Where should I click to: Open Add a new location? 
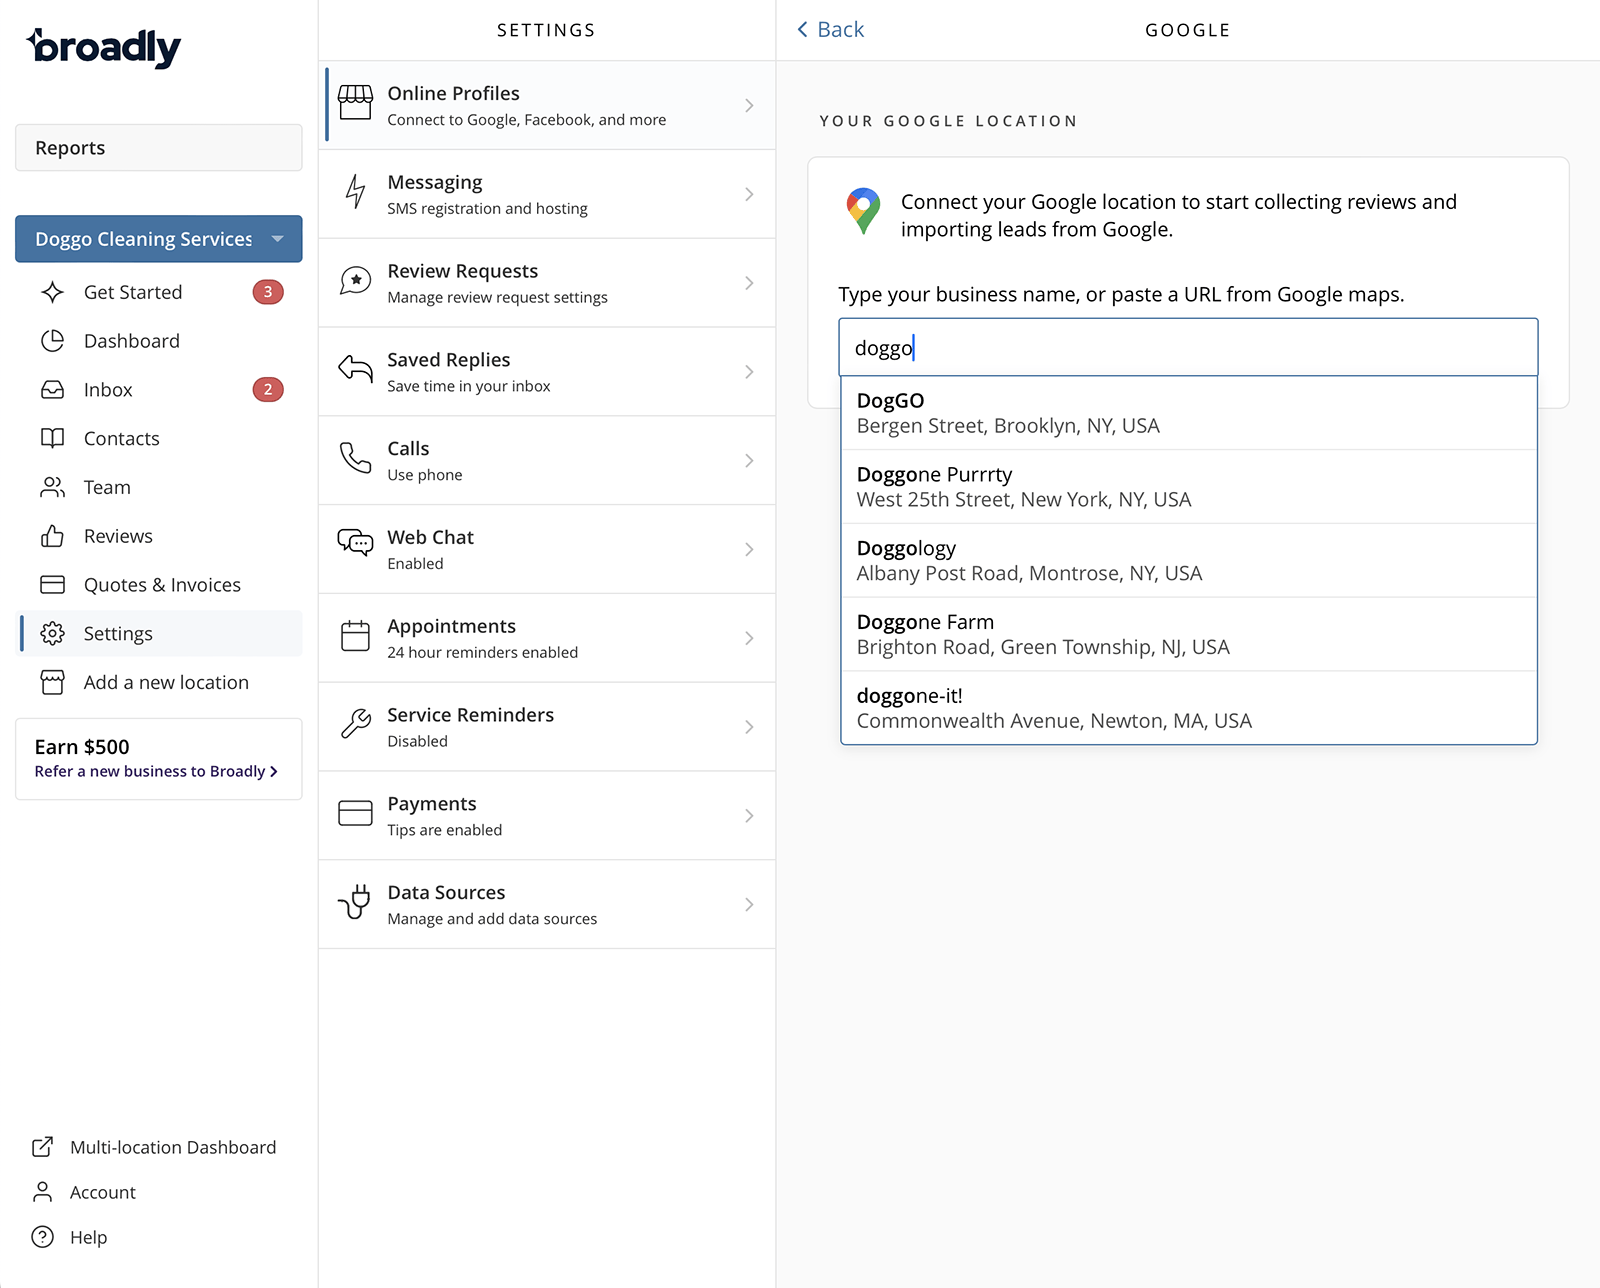(161, 682)
